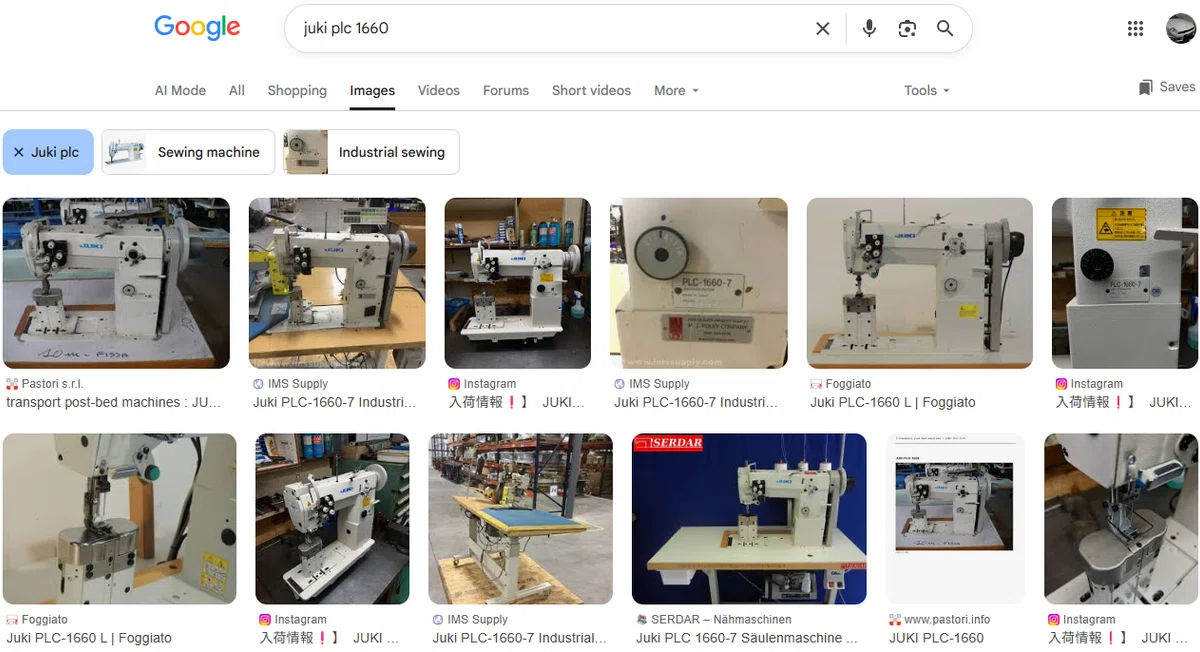Click www.pastori.info favicon icon

click(x=895, y=620)
